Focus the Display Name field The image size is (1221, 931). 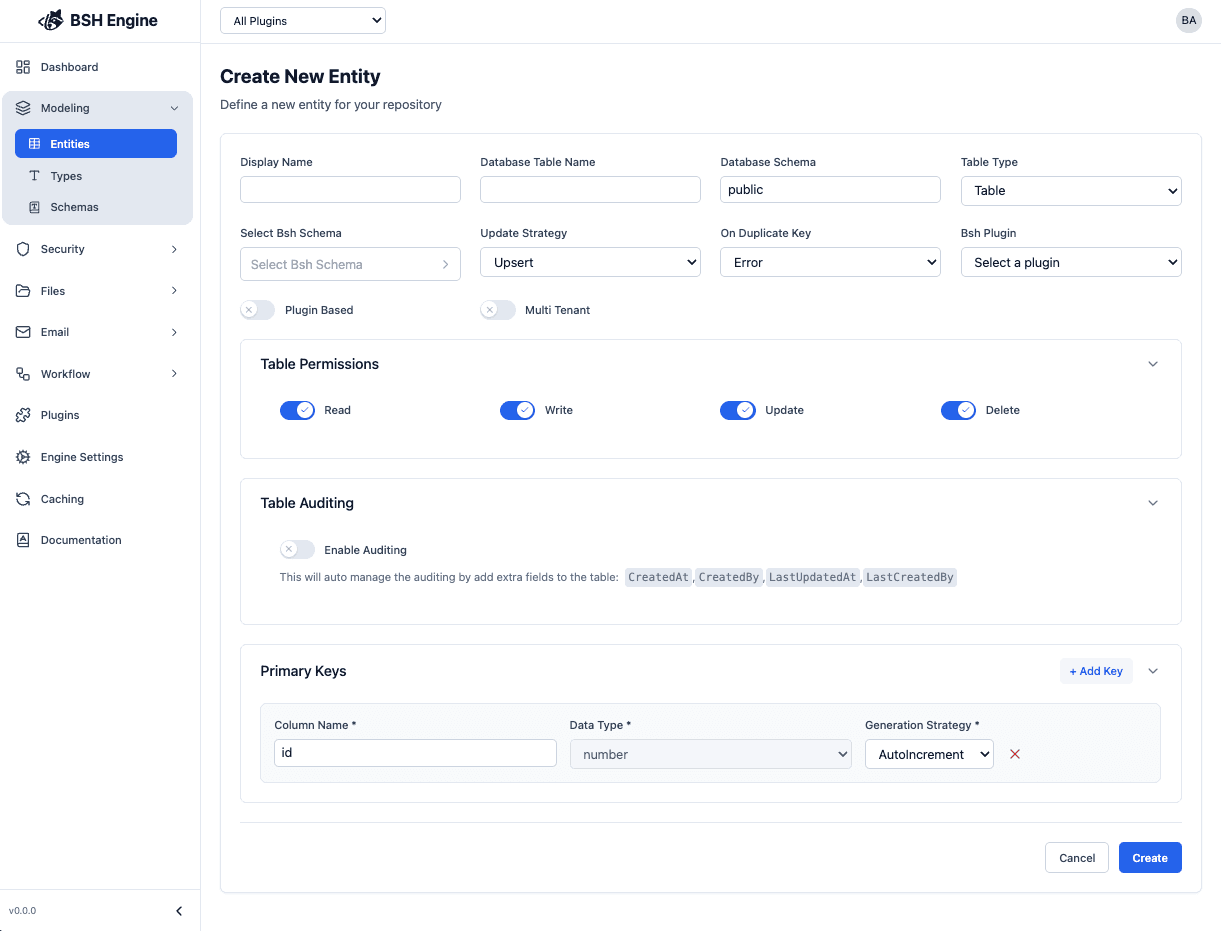(350, 190)
